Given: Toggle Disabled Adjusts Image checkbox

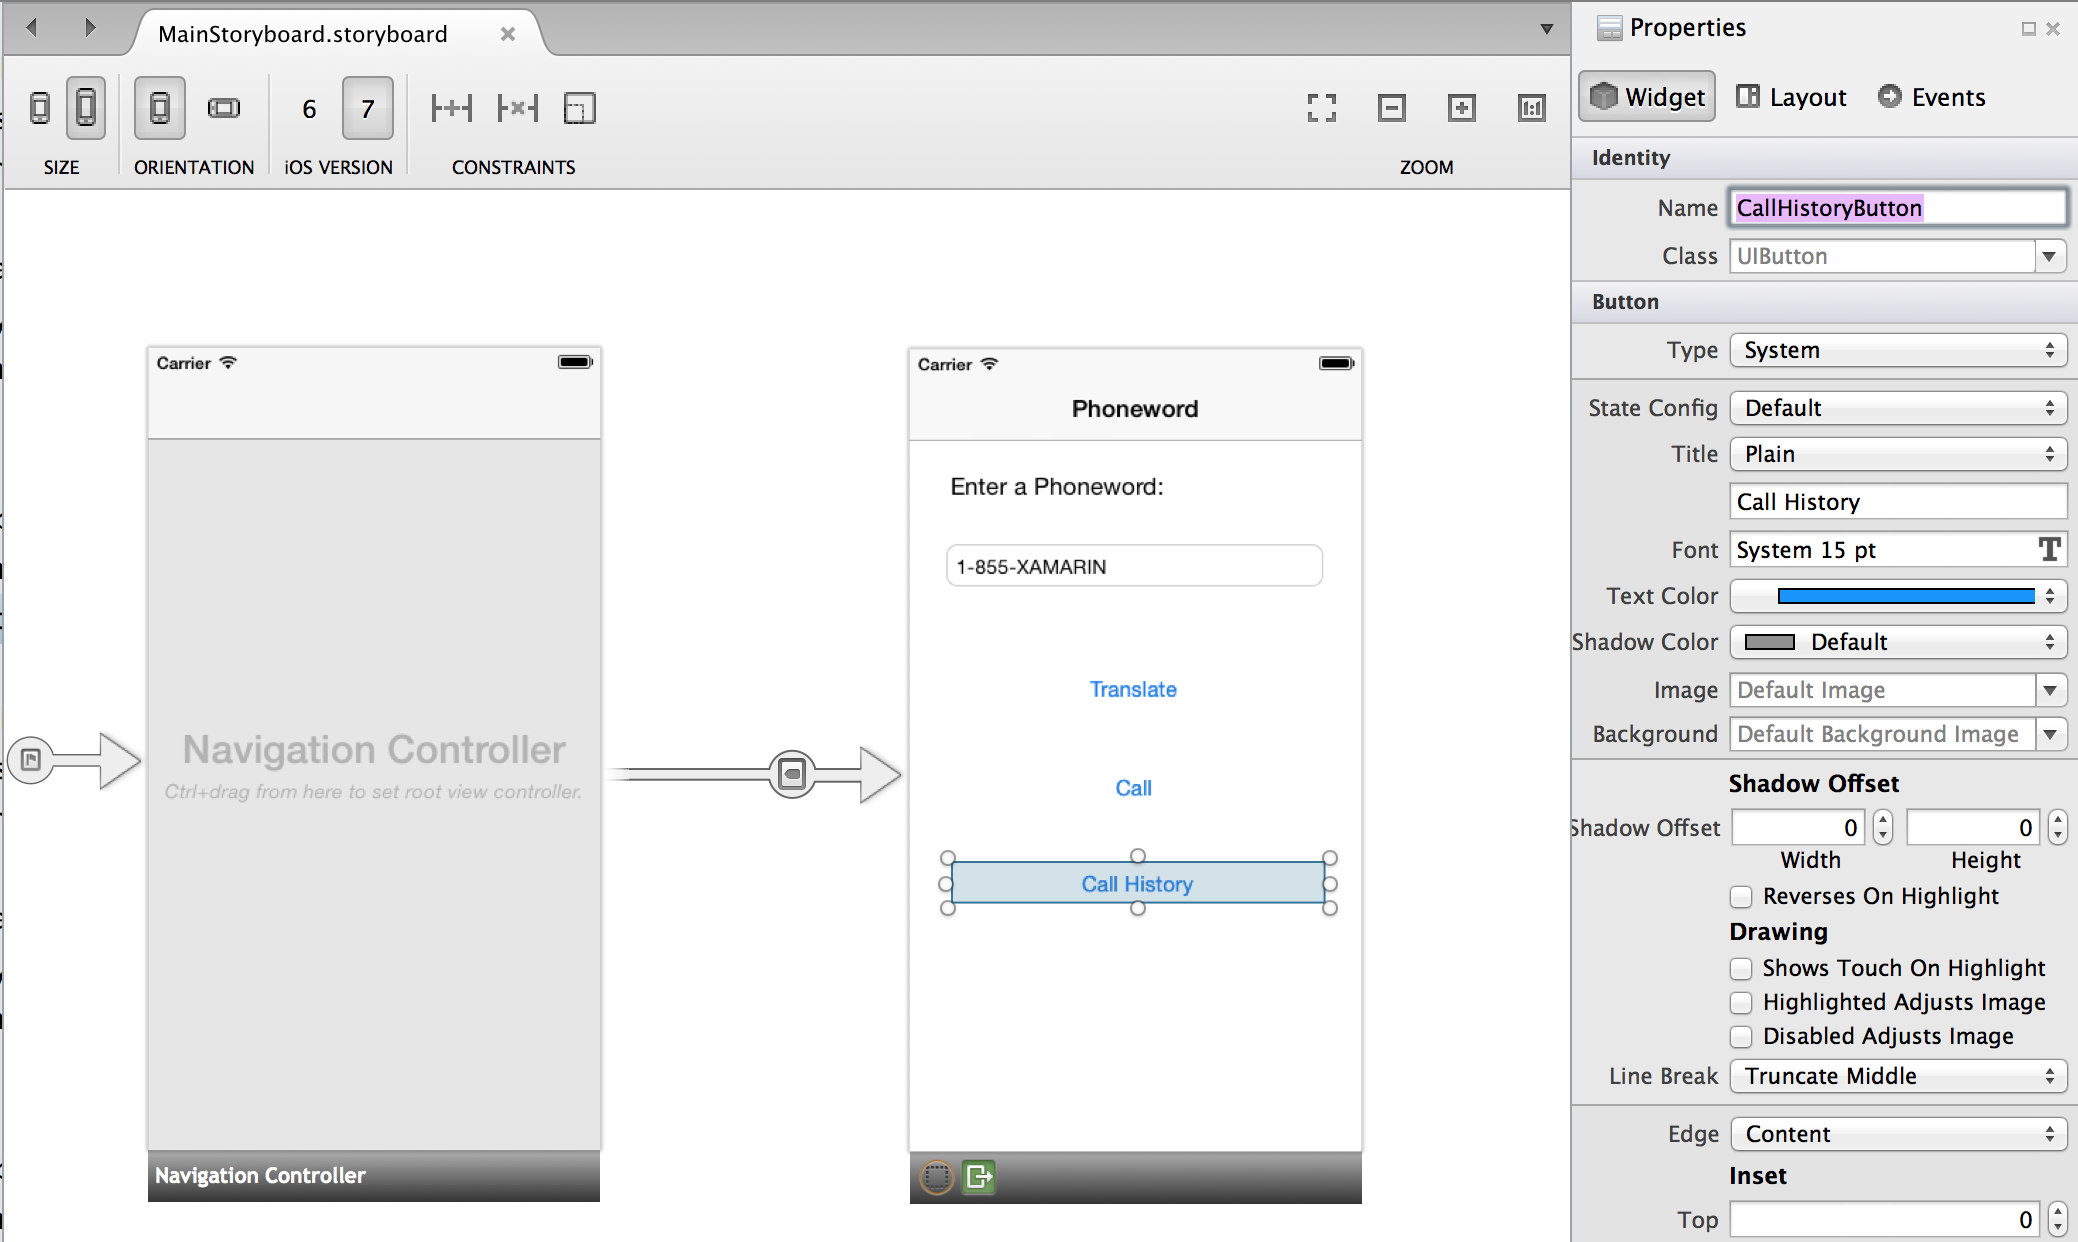Looking at the screenshot, I should tap(1741, 1036).
